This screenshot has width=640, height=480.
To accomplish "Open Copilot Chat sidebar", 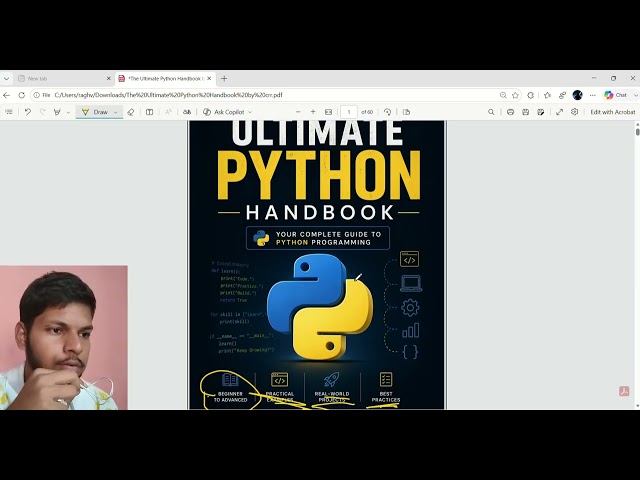I will click(x=616, y=95).
